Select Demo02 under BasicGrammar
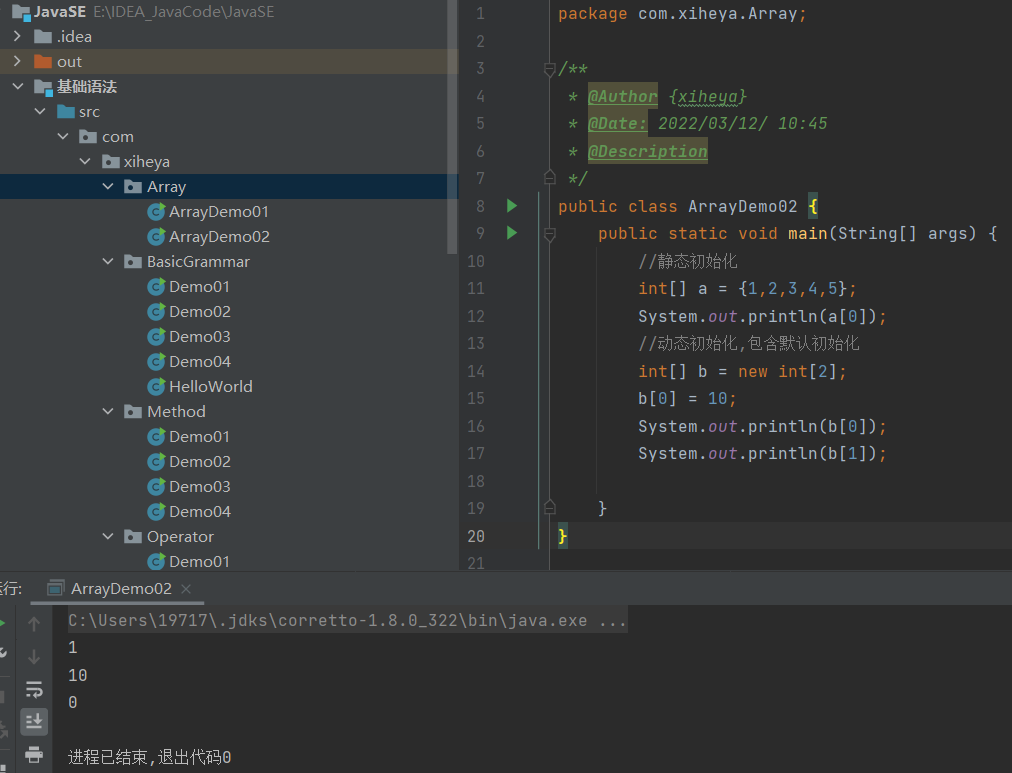Viewport: 1012px width, 773px height. click(199, 312)
